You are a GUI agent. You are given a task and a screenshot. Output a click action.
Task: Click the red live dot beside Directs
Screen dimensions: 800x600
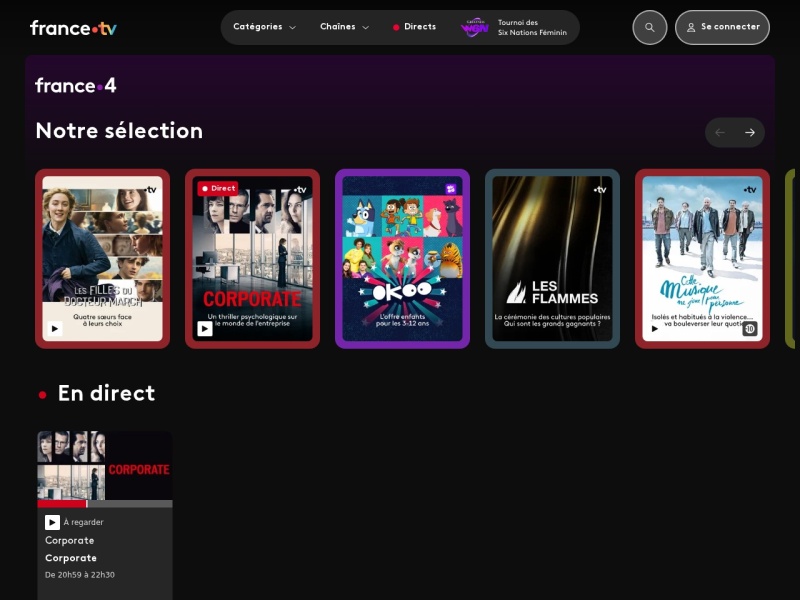click(x=396, y=28)
